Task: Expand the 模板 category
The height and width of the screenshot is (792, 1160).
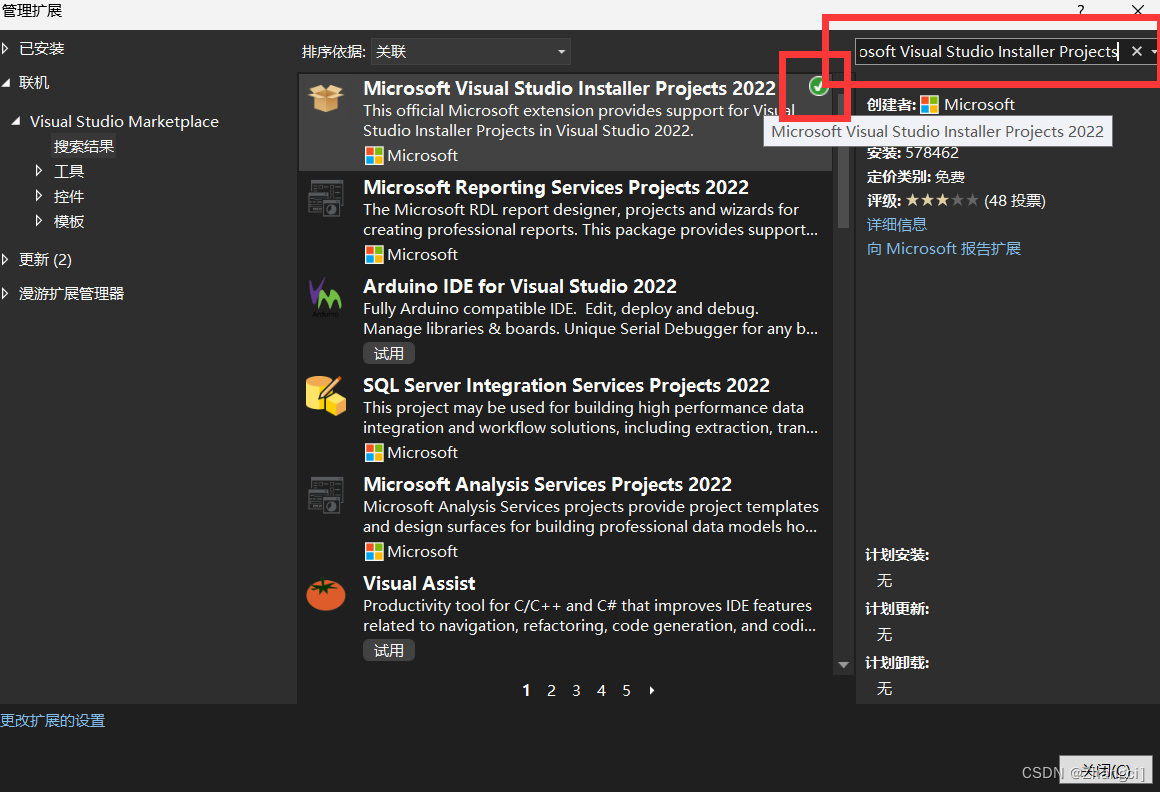Action: (x=38, y=220)
